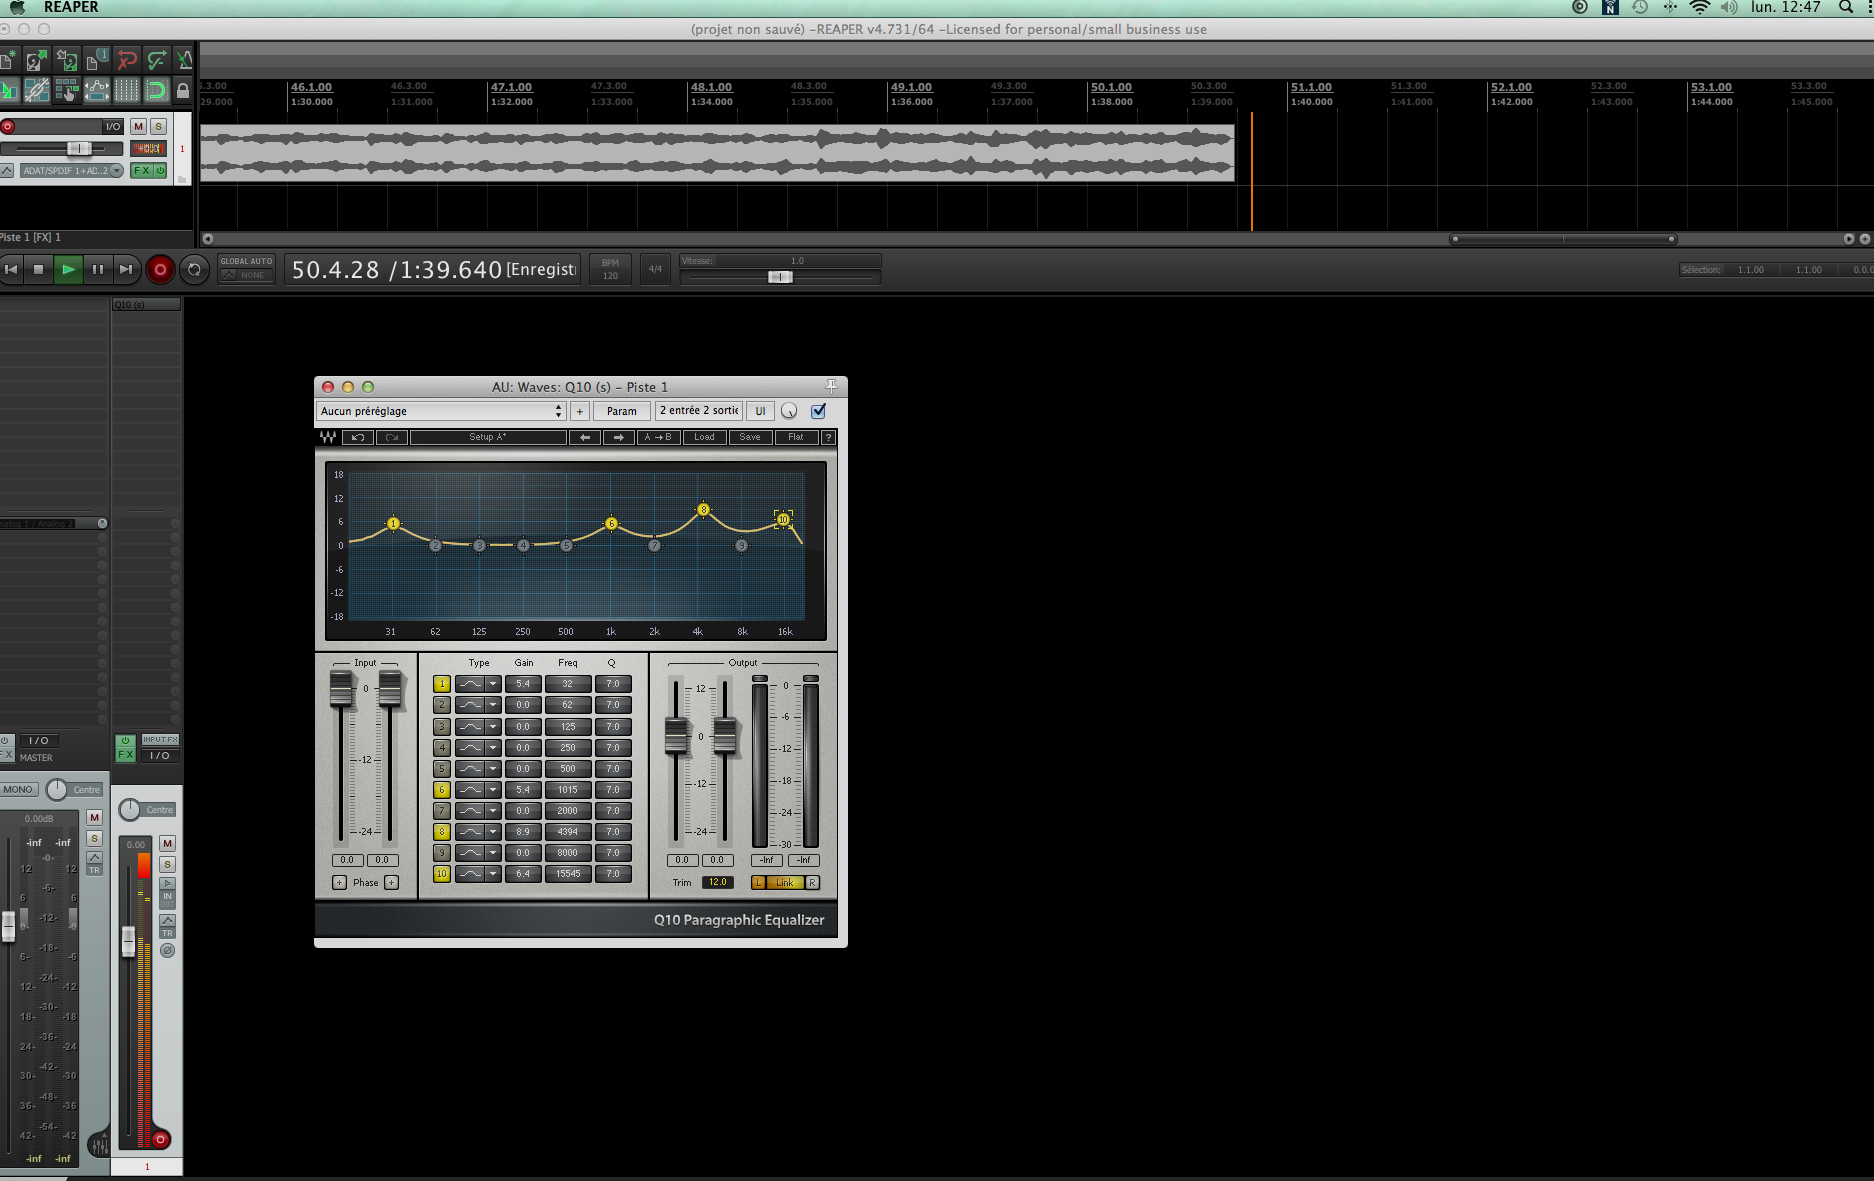1874x1181 pixels.
Task: Click the Play button in transport bar
Action: click(67, 269)
